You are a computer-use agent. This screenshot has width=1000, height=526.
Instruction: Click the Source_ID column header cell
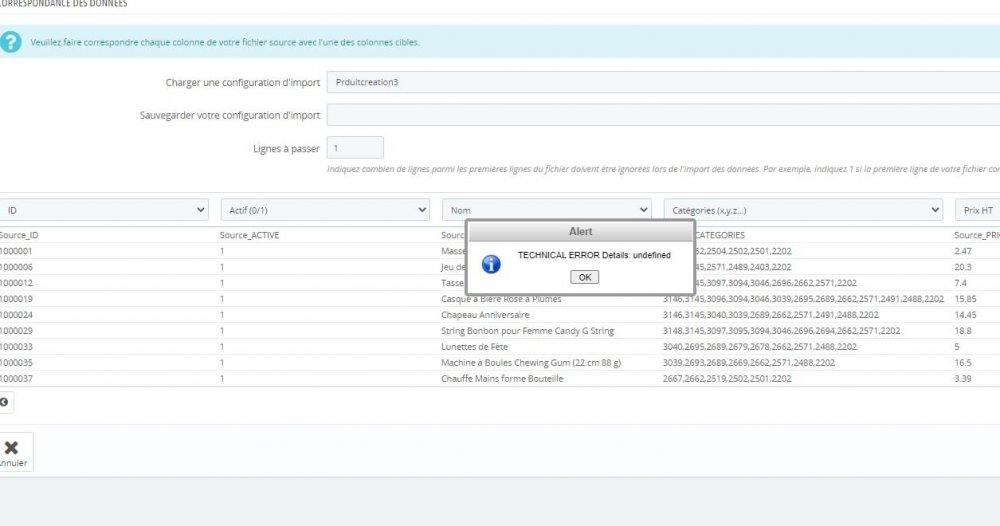coord(20,235)
